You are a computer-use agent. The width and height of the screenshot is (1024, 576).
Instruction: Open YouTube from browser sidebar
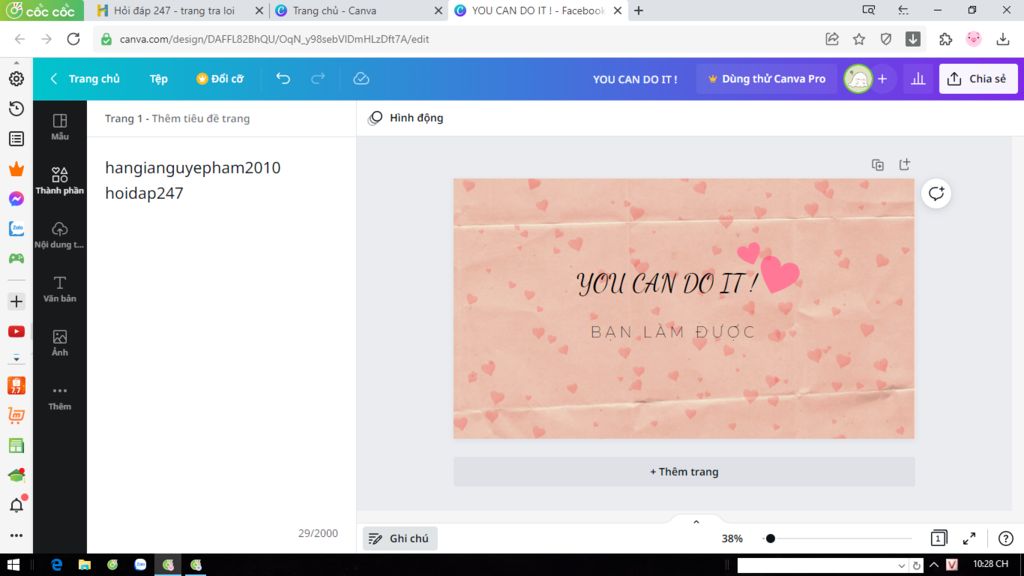coord(16,332)
